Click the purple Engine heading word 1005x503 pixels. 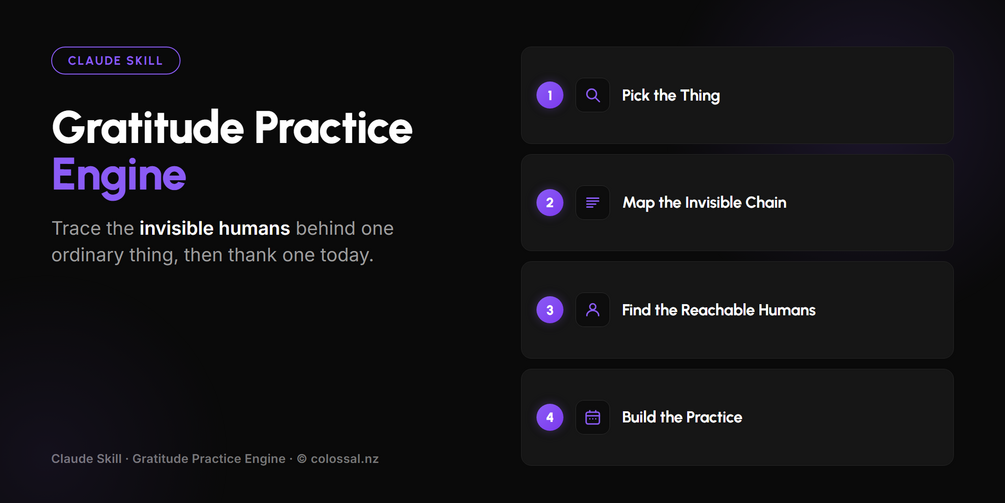[x=119, y=175]
